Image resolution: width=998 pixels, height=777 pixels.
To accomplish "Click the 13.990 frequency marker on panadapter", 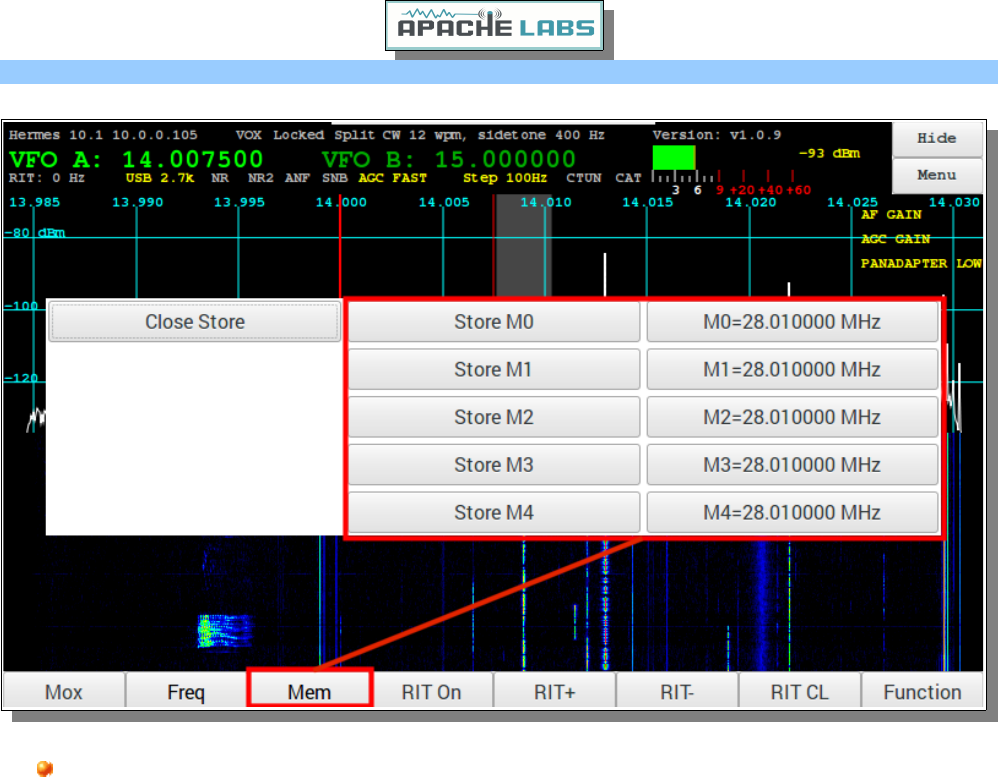I will [137, 202].
